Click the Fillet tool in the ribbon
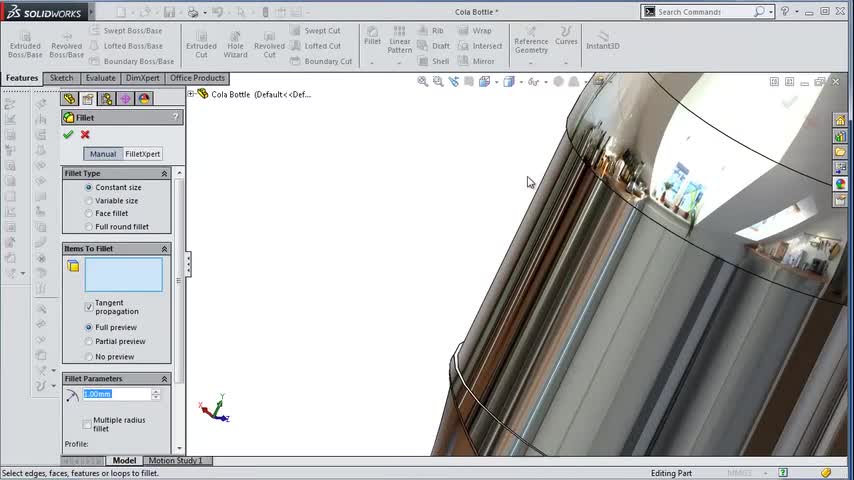Screen dimensions: 854x480 (373, 36)
